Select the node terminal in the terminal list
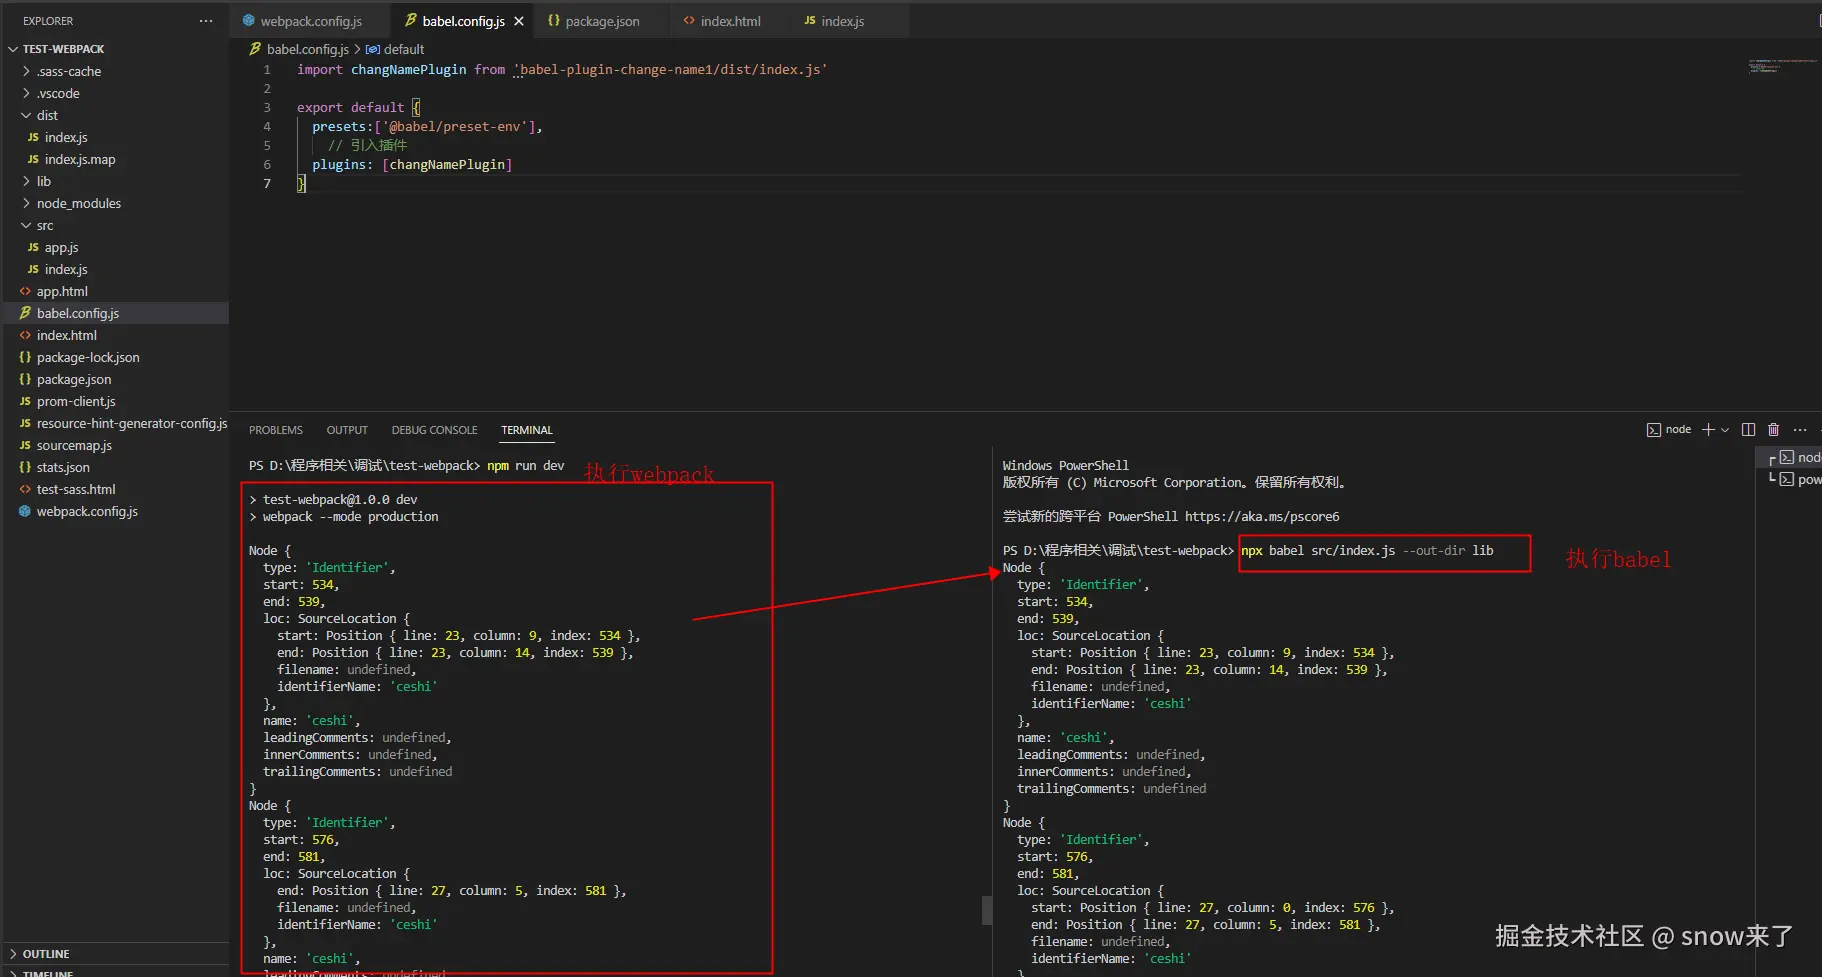Viewport: 1822px width, 977px height. pos(1800,458)
